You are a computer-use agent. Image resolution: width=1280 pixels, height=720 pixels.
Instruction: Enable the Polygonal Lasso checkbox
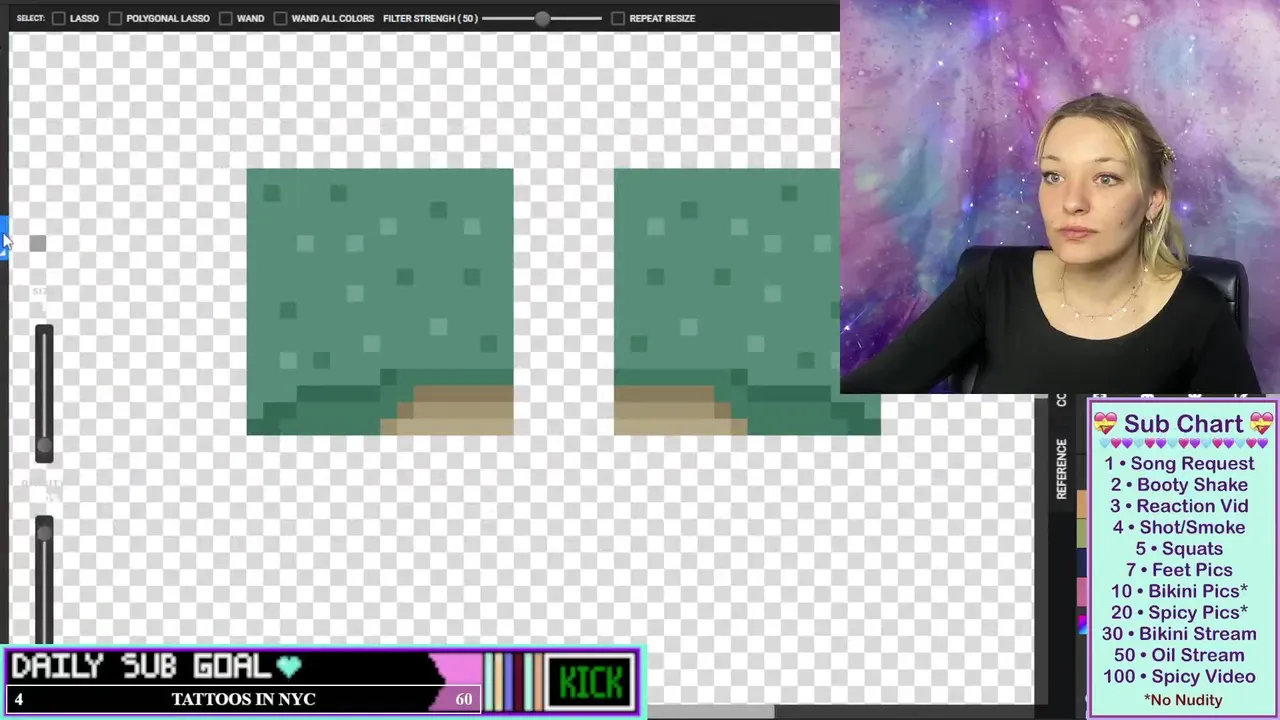[x=115, y=18]
